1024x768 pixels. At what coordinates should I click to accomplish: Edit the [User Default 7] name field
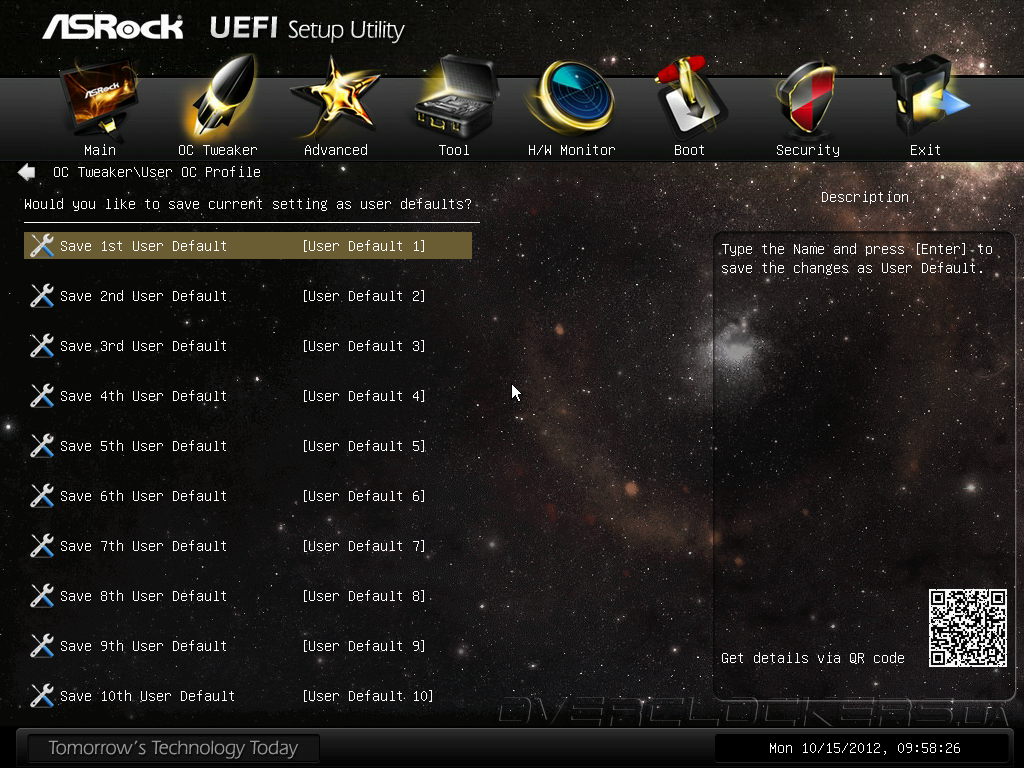tap(364, 547)
